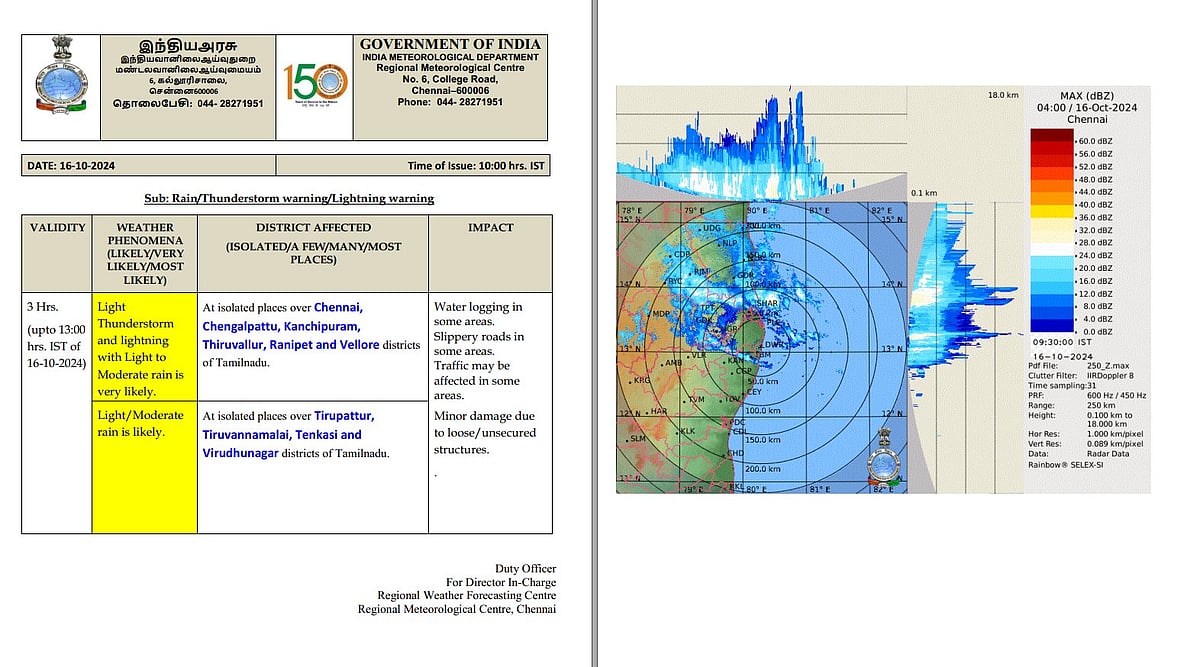Click the 150 years anniversary logo
This screenshot has width=1200, height=667.
point(314,88)
